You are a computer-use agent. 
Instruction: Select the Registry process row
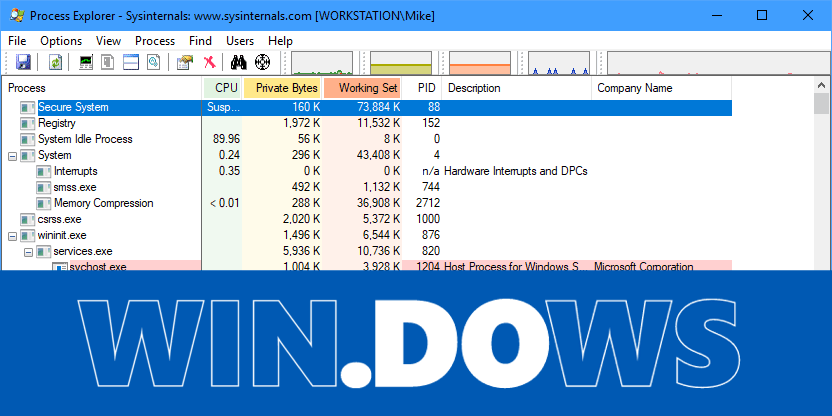(x=368, y=124)
